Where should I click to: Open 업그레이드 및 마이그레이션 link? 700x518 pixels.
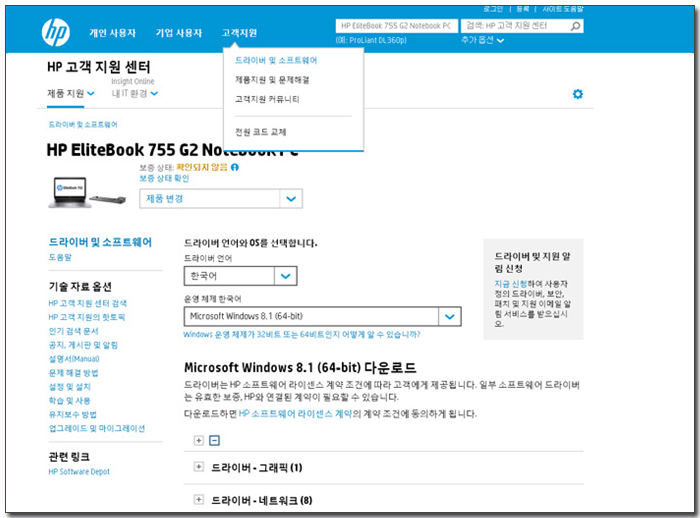coord(96,428)
